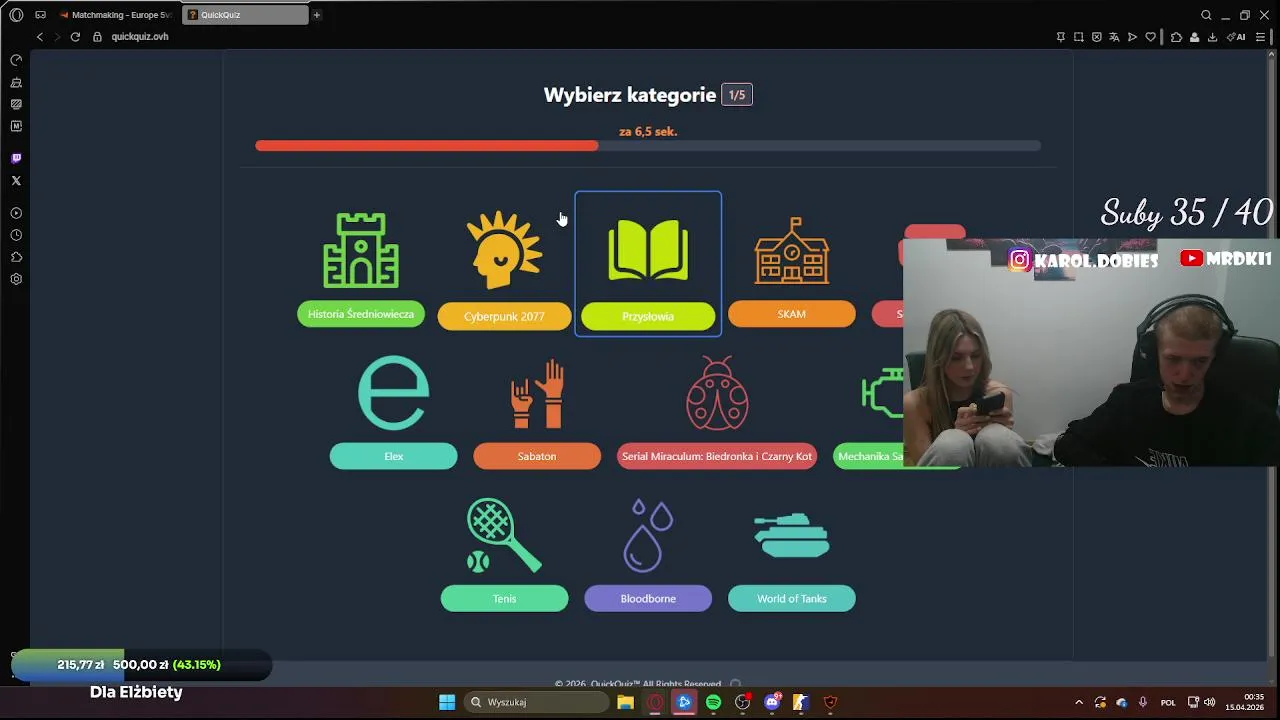Take a snapshot with the capture icon
The width and height of the screenshot is (1280, 720).
(1079, 37)
